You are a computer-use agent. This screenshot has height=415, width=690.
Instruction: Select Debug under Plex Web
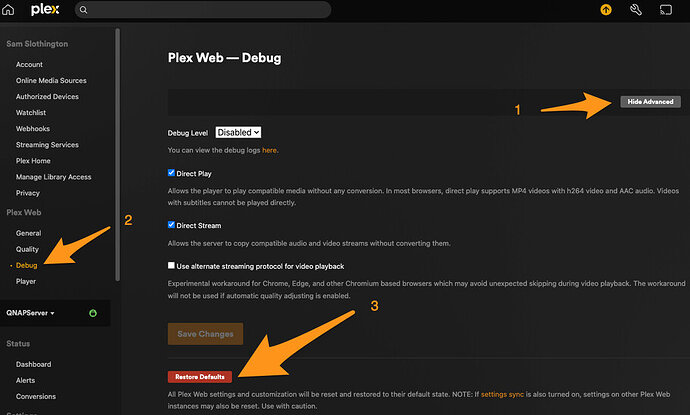click(26, 265)
